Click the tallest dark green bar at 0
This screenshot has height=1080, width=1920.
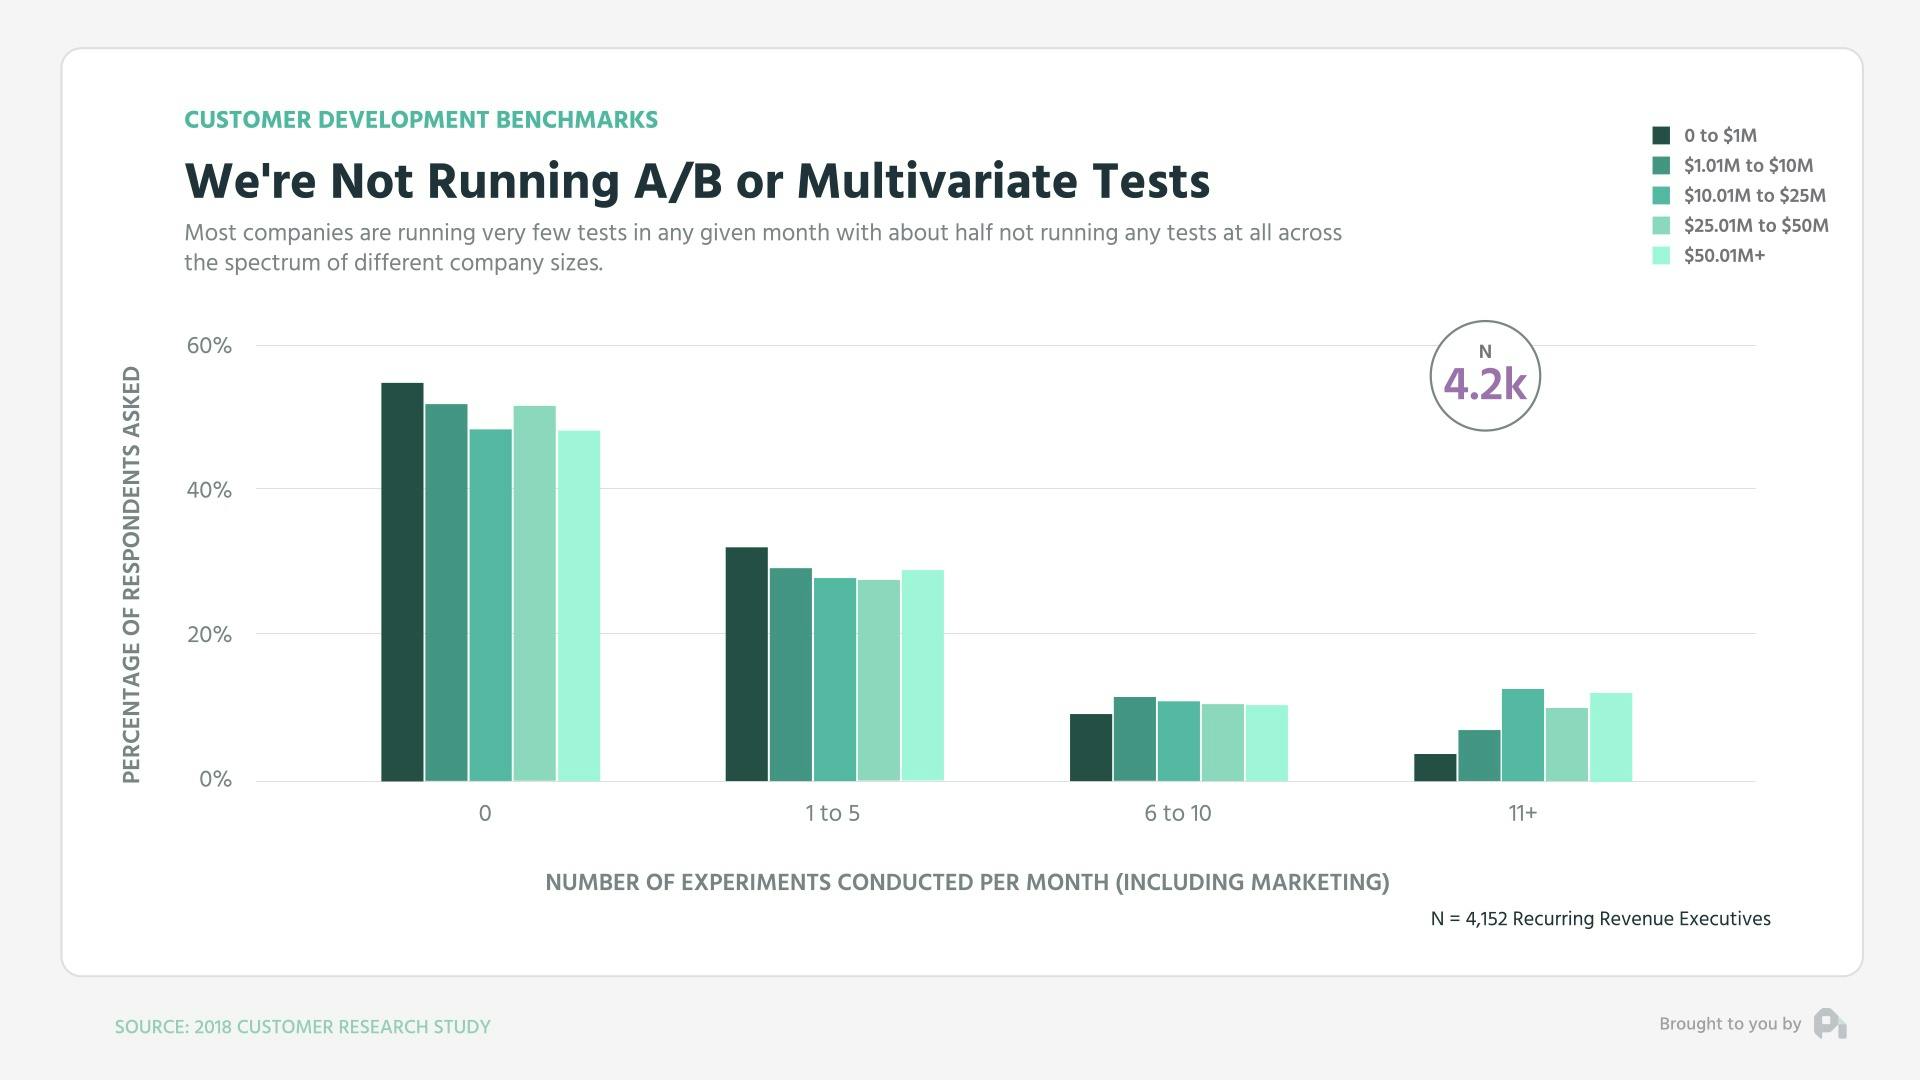401,580
